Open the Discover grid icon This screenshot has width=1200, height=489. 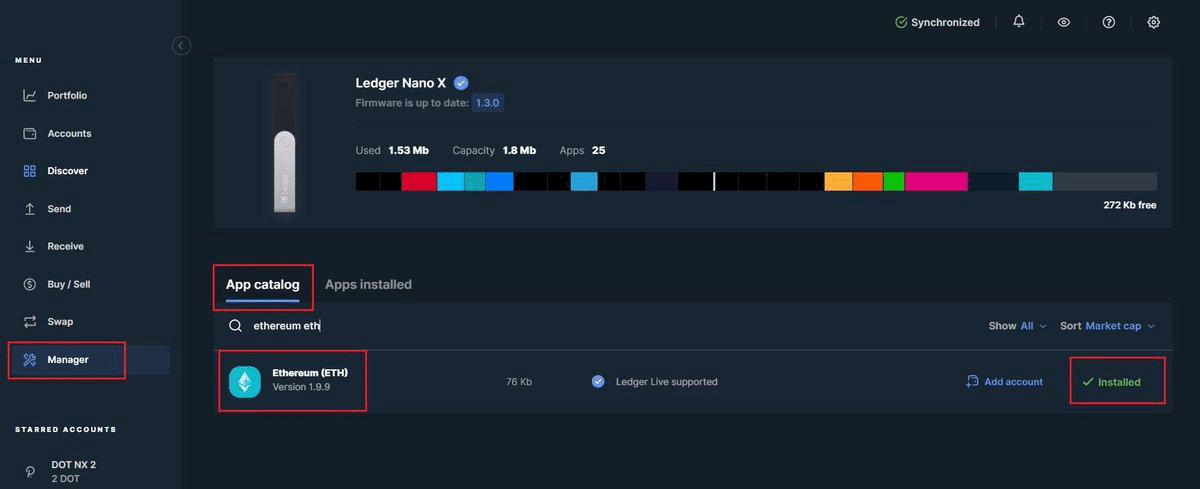pyautogui.click(x=30, y=171)
